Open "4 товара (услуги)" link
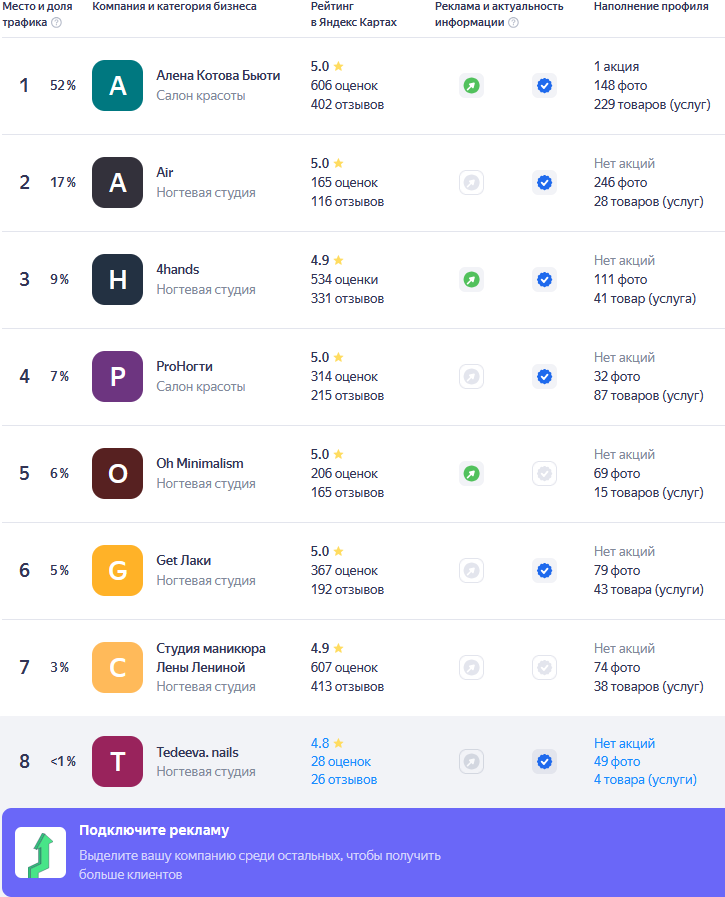 tap(644, 780)
